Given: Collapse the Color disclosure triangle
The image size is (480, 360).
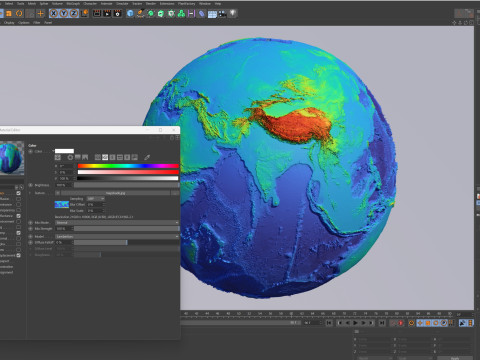Looking at the screenshot, I should (53, 151).
